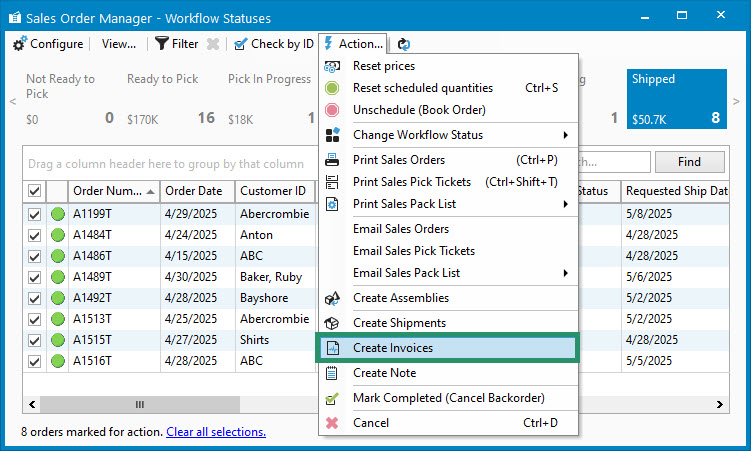Click the Change Workflow Status icon

(x=332, y=135)
